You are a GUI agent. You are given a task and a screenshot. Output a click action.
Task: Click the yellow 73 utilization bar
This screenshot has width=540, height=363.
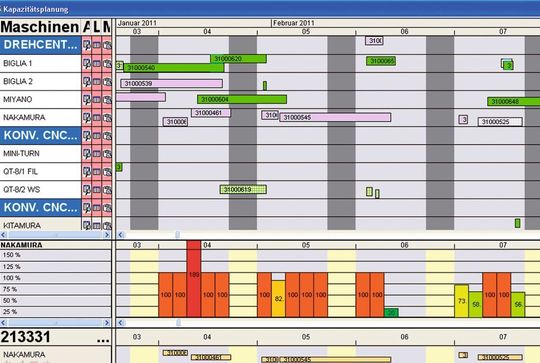tap(461, 301)
